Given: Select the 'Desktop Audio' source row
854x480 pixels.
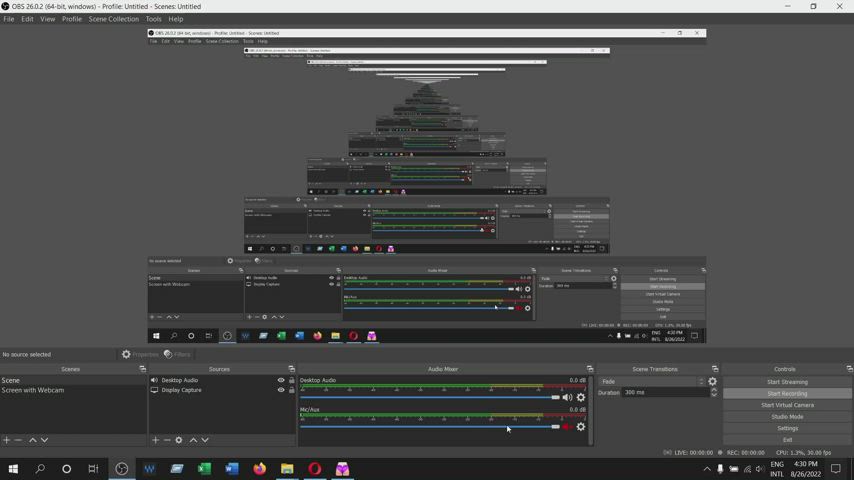Looking at the screenshot, I should [x=222, y=380].
